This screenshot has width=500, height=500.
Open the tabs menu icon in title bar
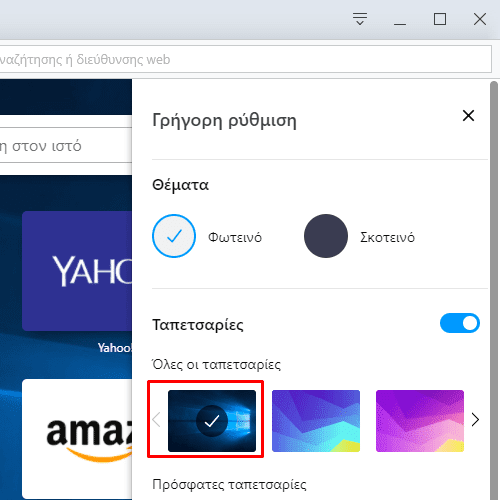tap(360, 19)
